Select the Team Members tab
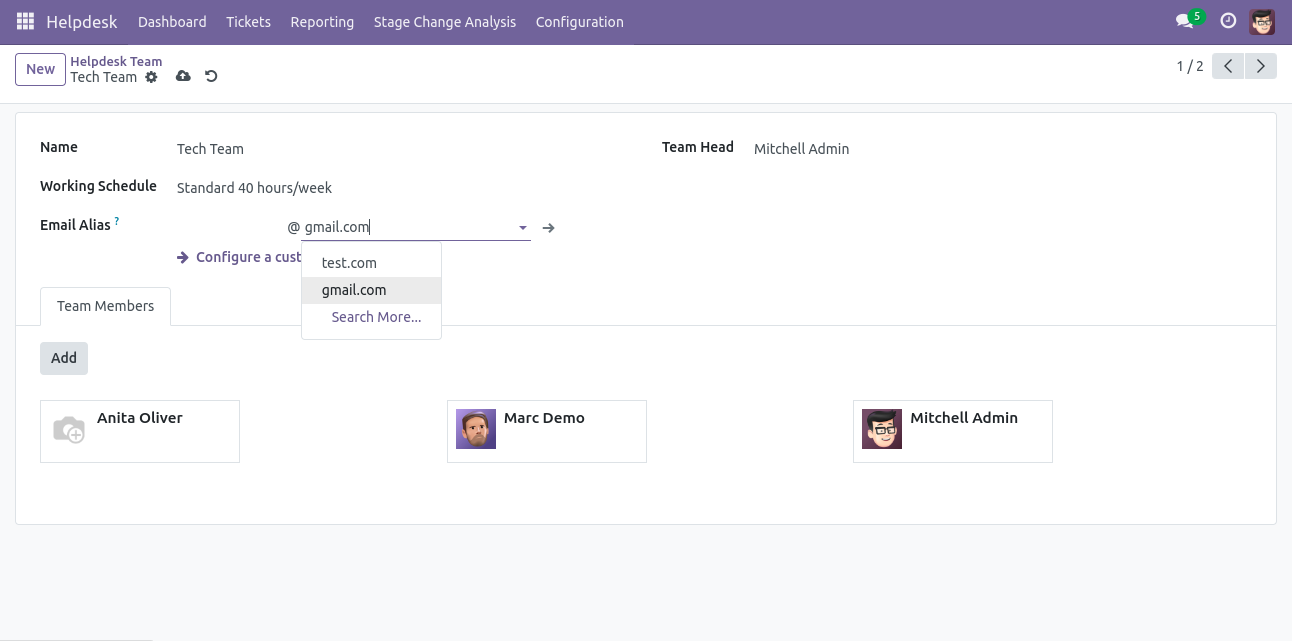The width and height of the screenshot is (1292, 641). (105, 306)
